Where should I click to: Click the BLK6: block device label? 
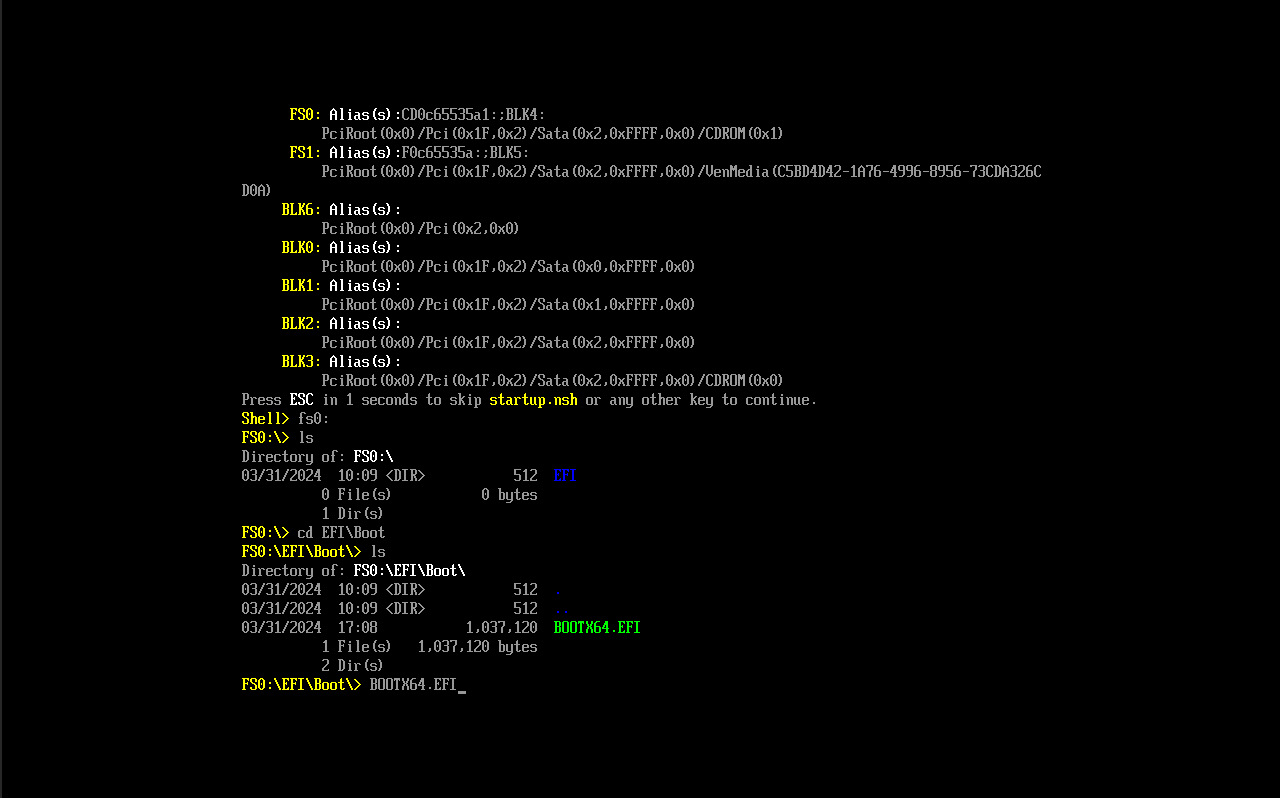point(298,209)
